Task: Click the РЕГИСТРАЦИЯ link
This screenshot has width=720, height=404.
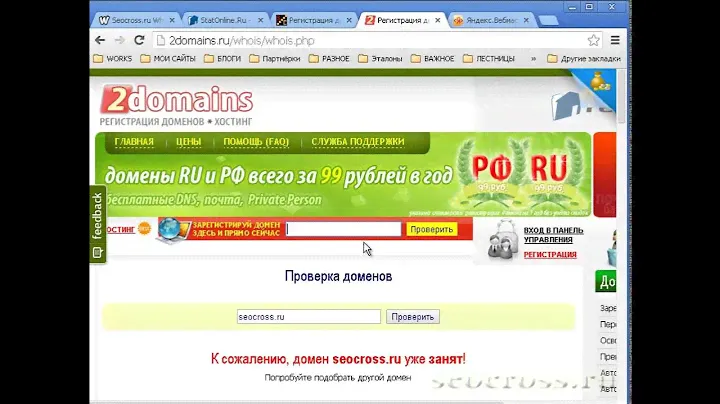Action: (x=550, y=255)
